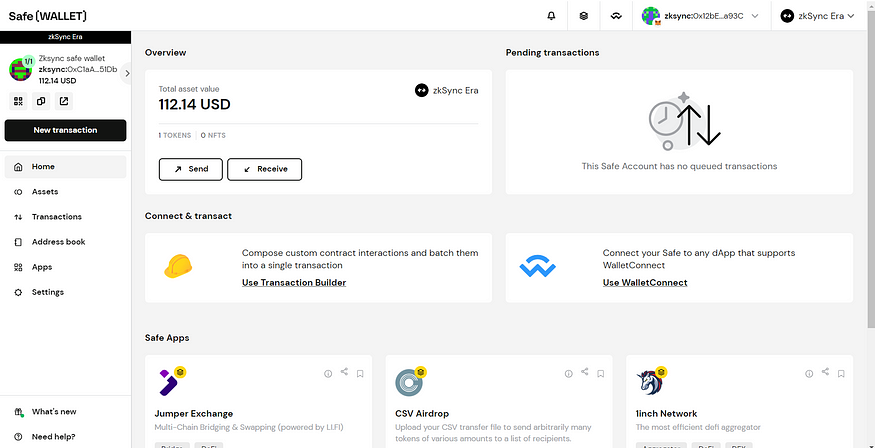This screenshot has width=875, height=448.
Task: Share the 1inch Network app
Action: 825,372
